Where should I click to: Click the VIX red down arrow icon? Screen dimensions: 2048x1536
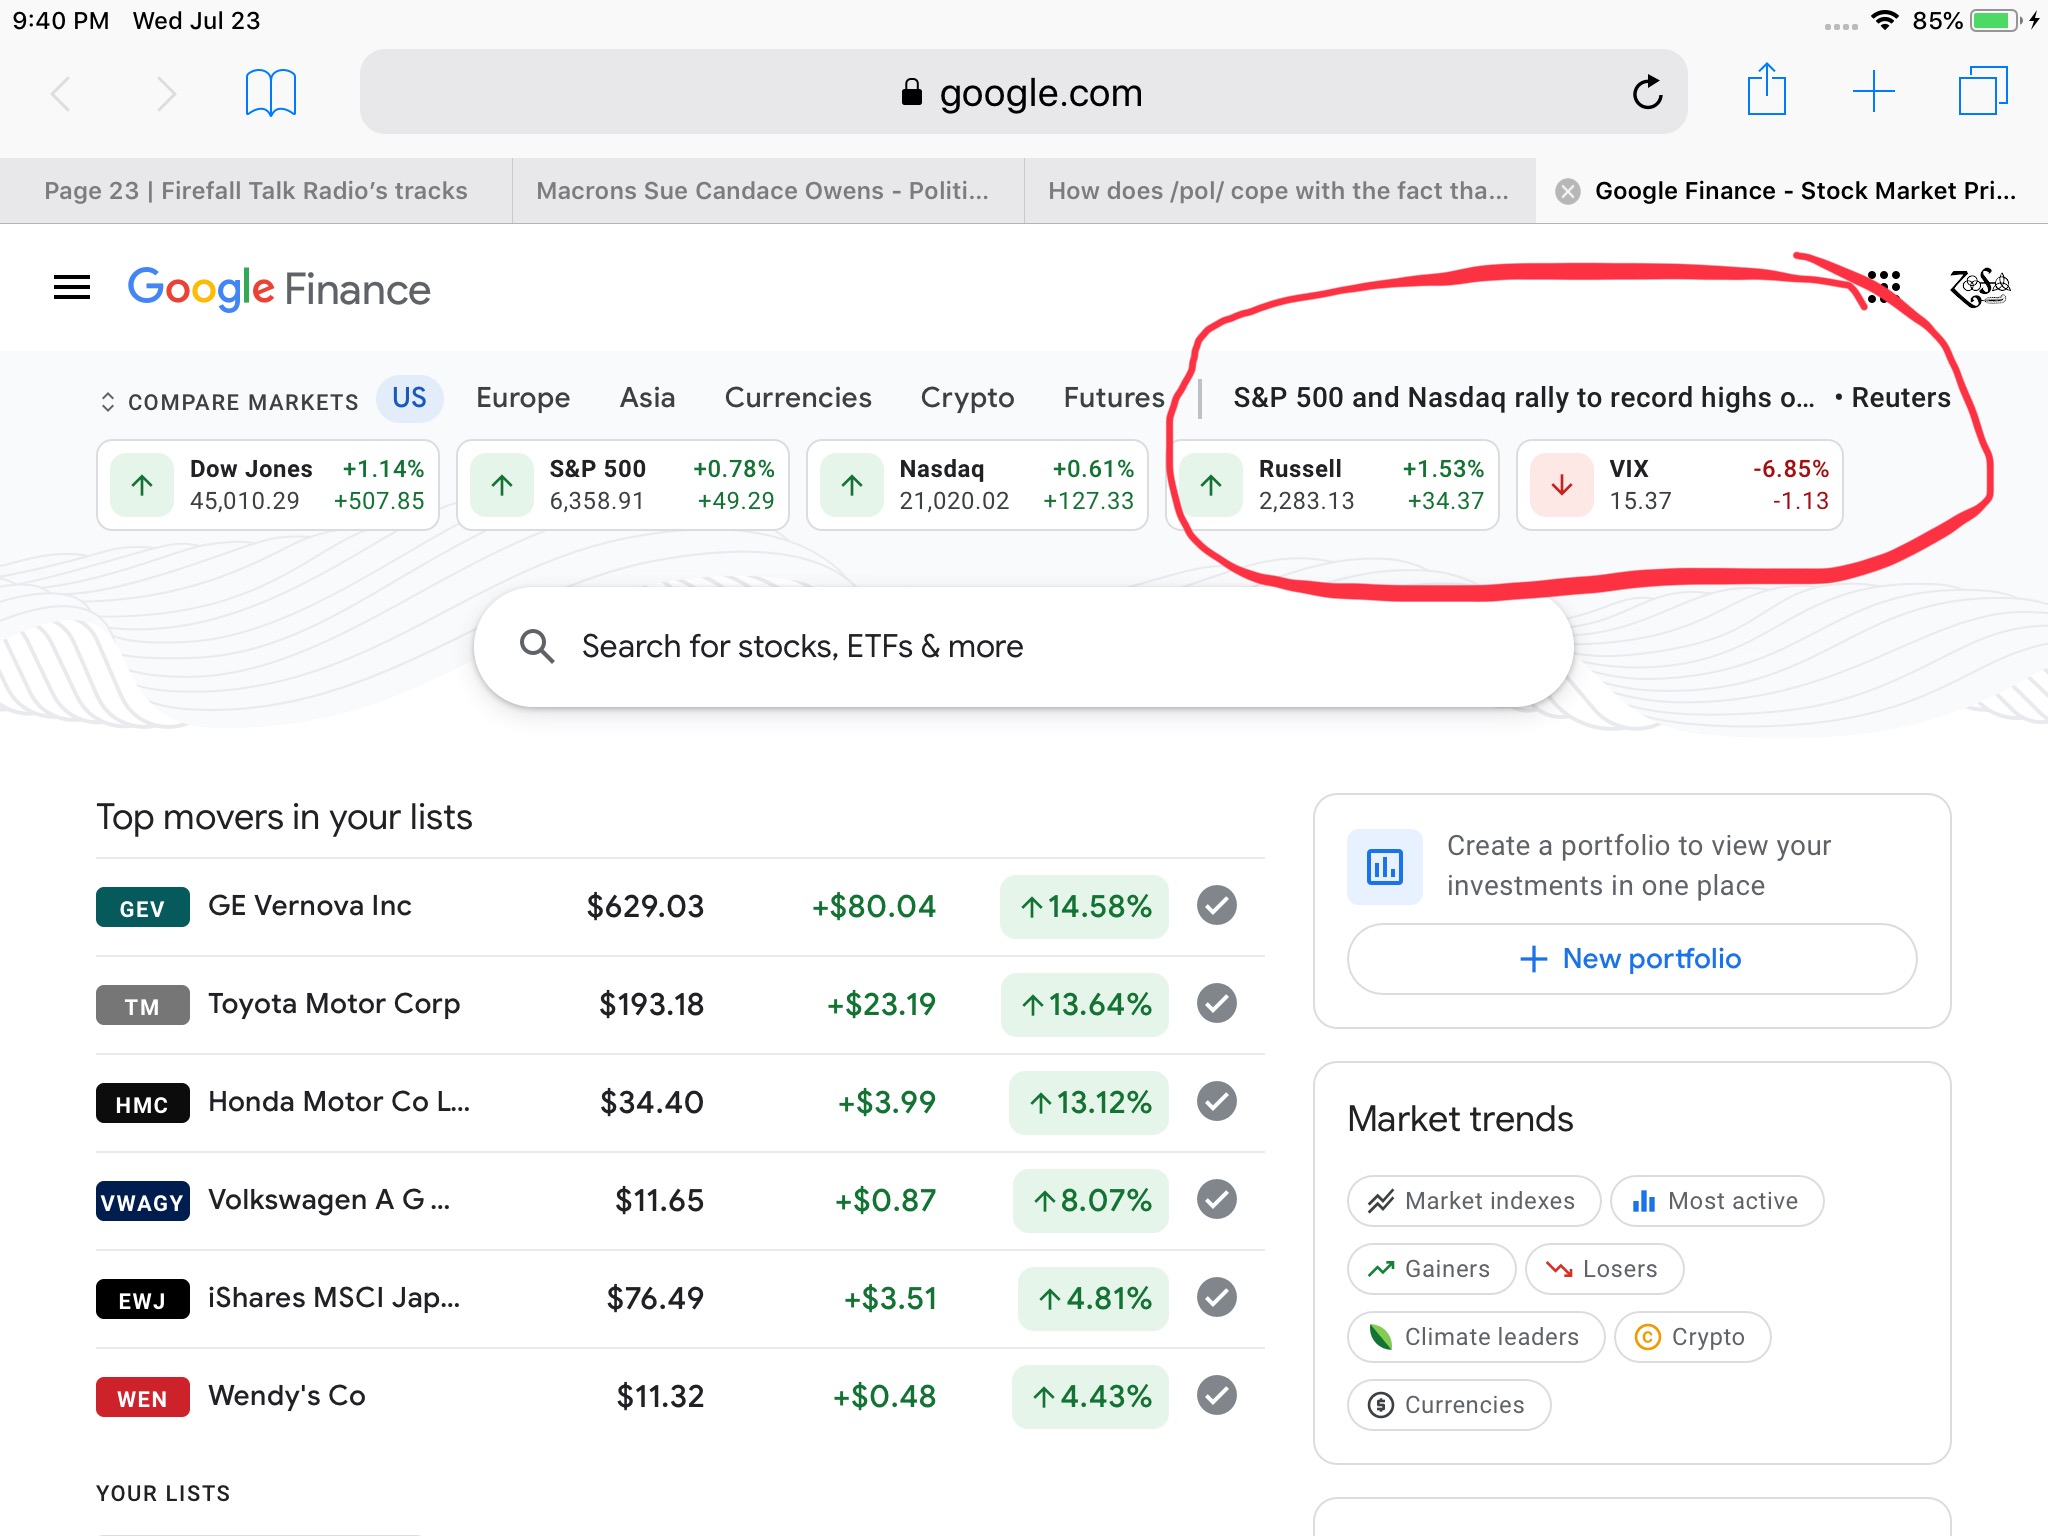pyautogui.click(x=1561, y=485)
